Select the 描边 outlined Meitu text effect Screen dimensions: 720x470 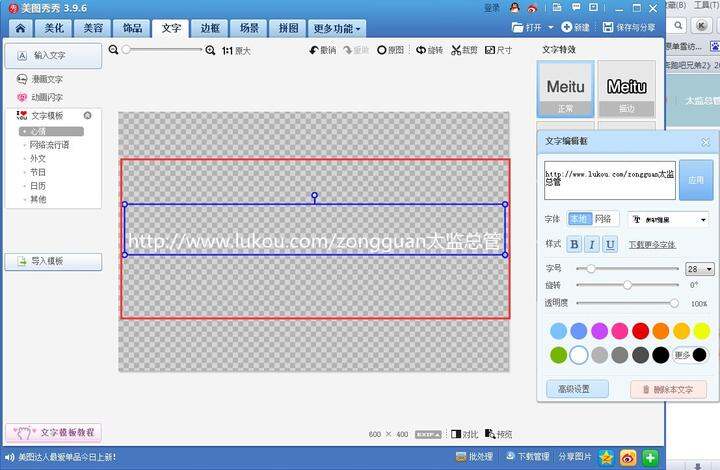(626, 90)
